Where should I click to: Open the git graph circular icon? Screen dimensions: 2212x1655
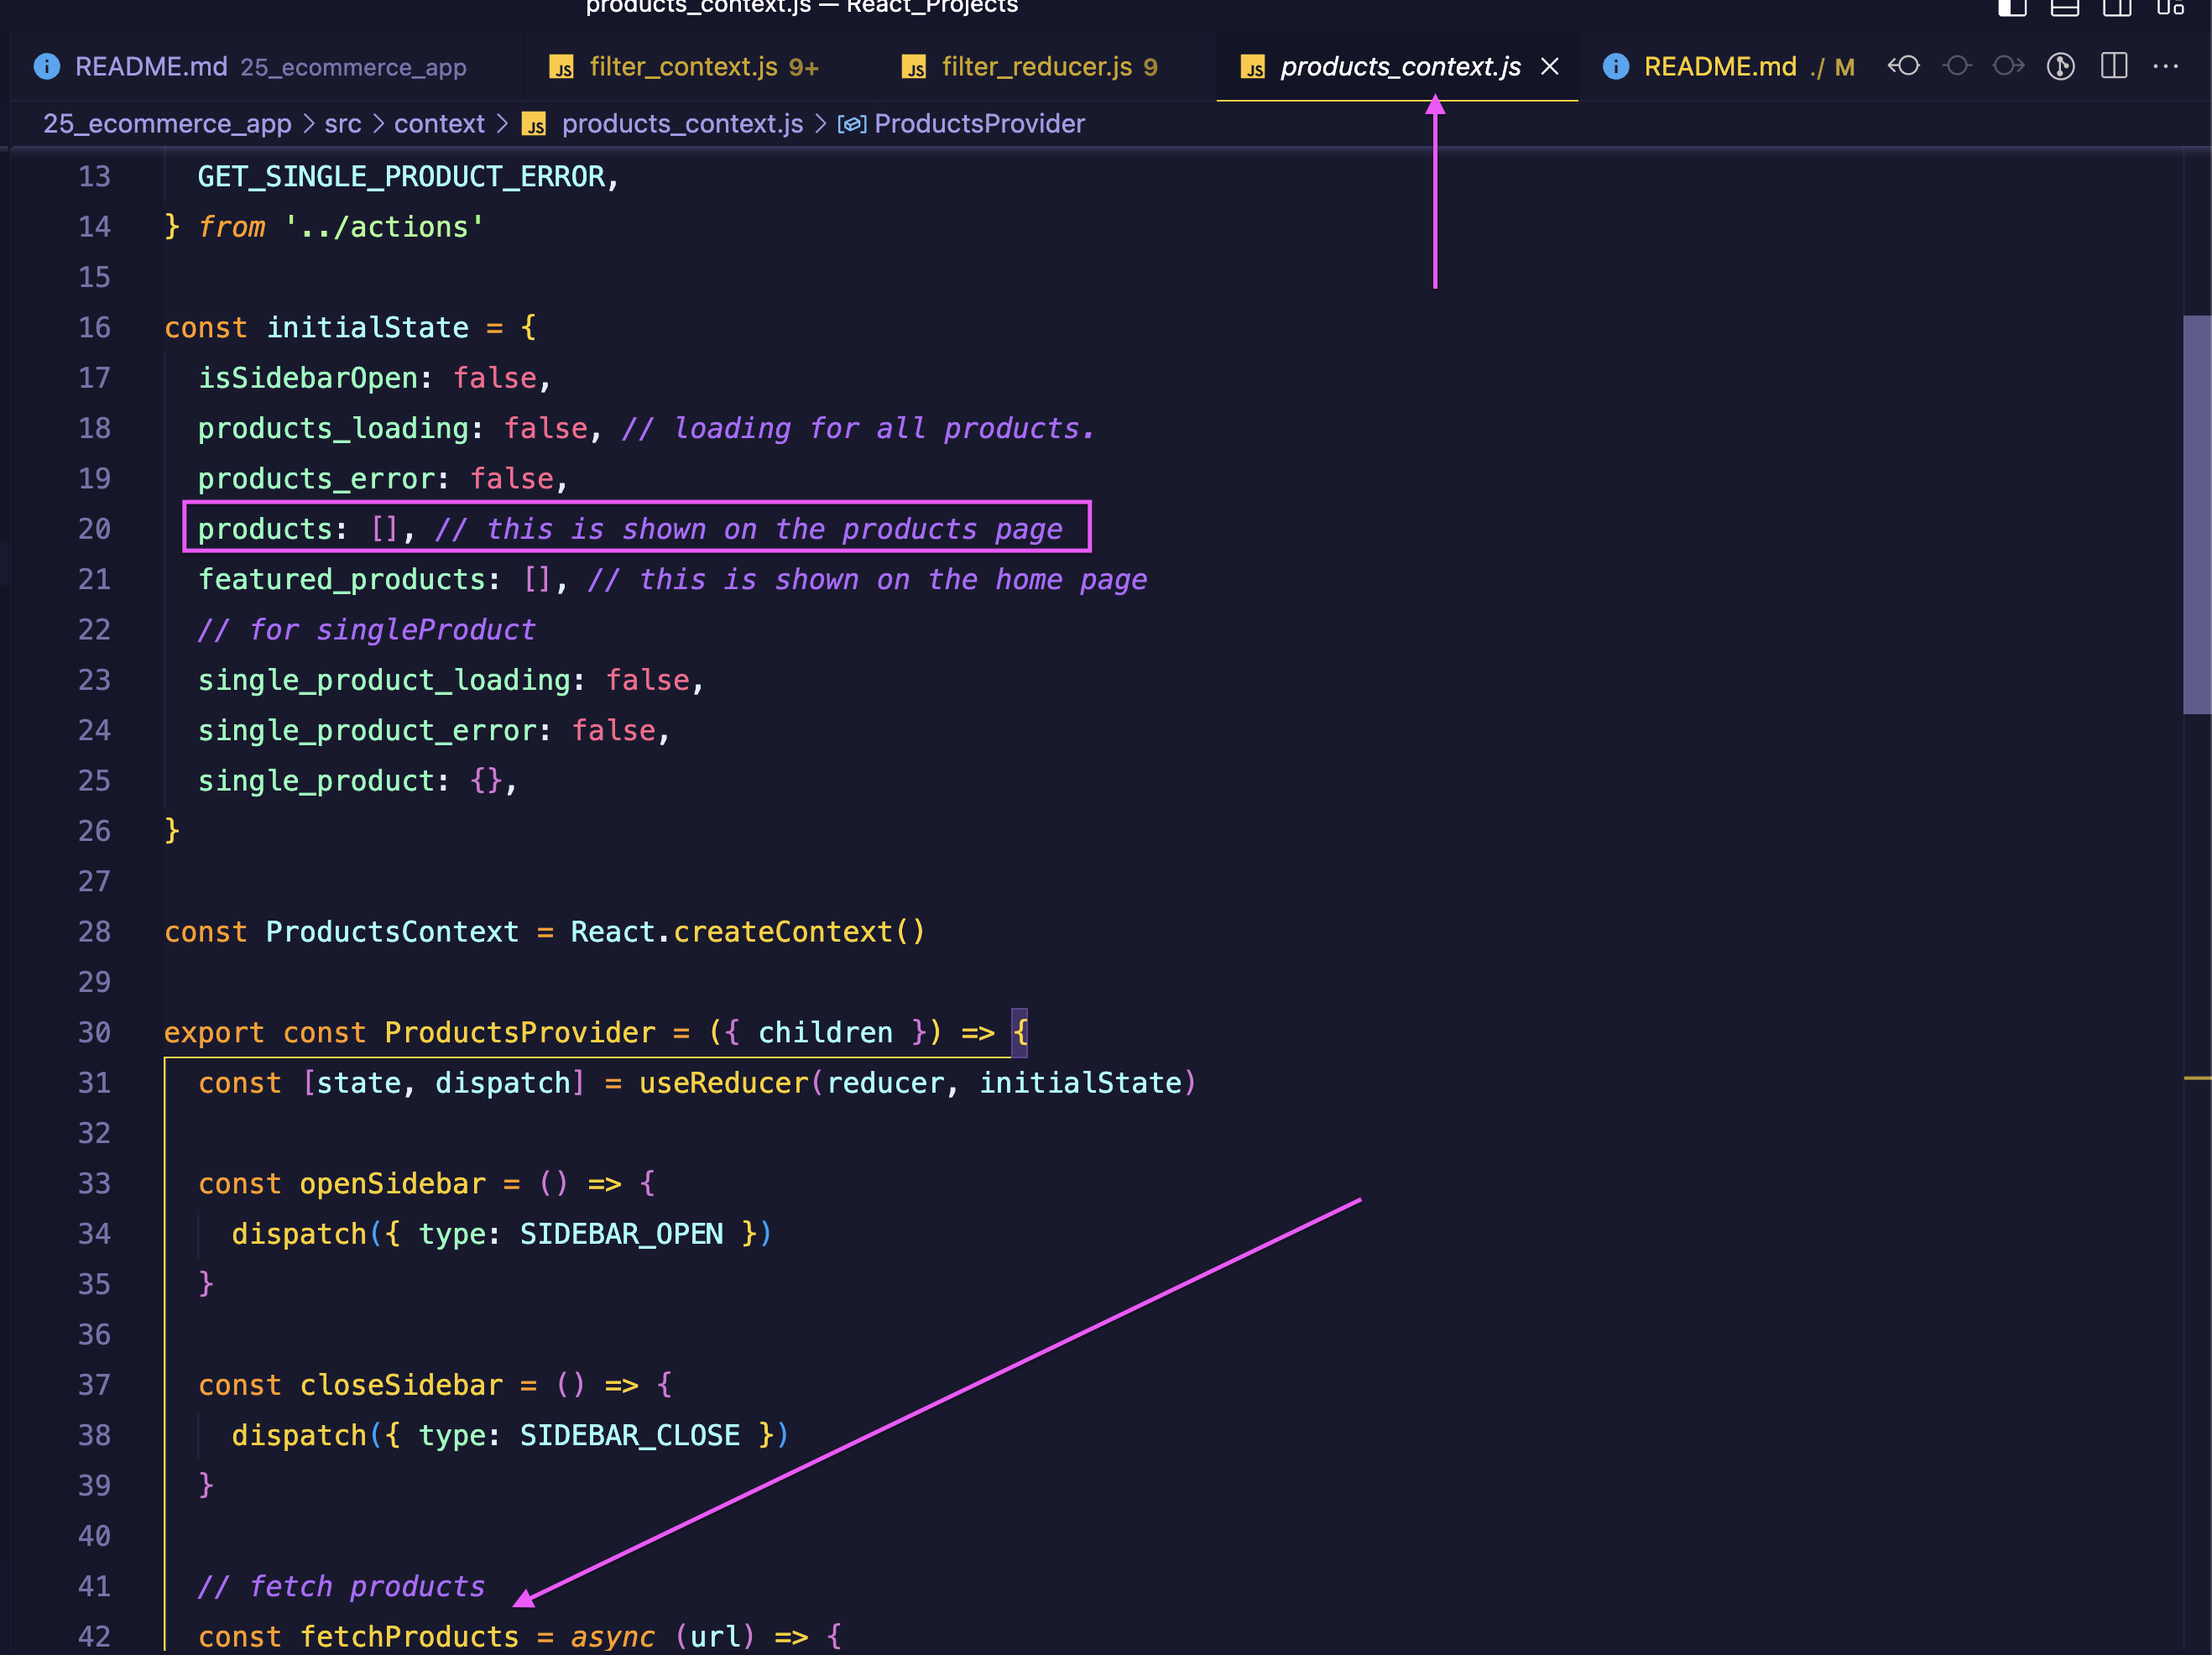pos(2060,66)
